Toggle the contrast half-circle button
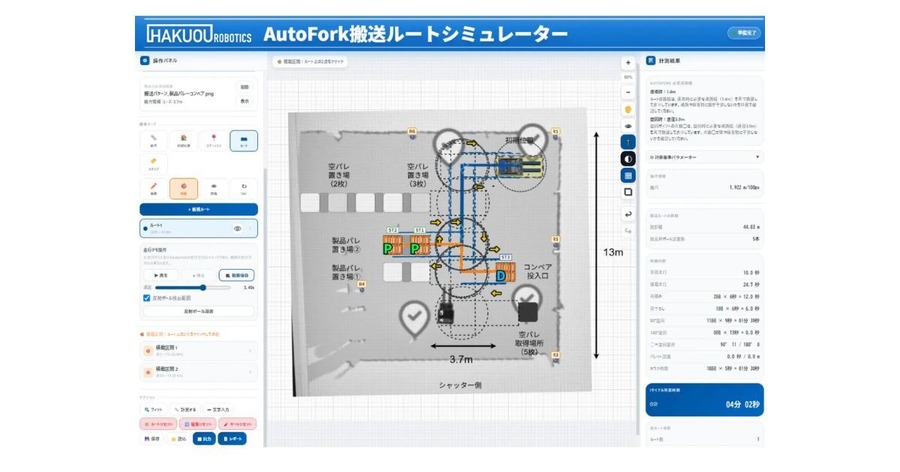900x472 pixels. coord(628,159)
